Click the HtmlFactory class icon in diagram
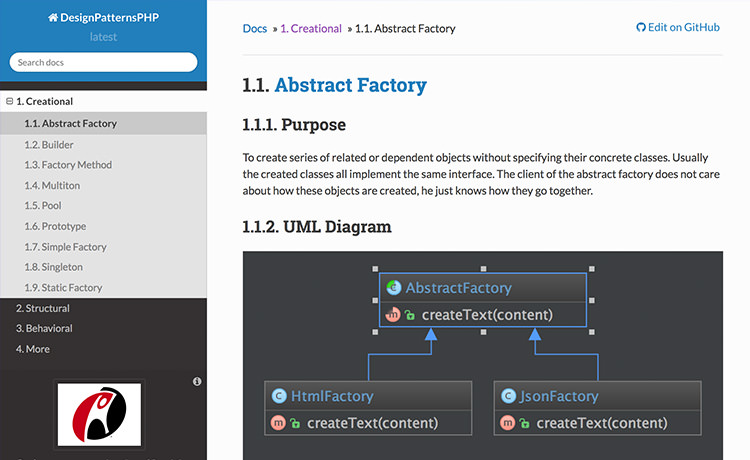The image size is (750, 460). [279, 397]
